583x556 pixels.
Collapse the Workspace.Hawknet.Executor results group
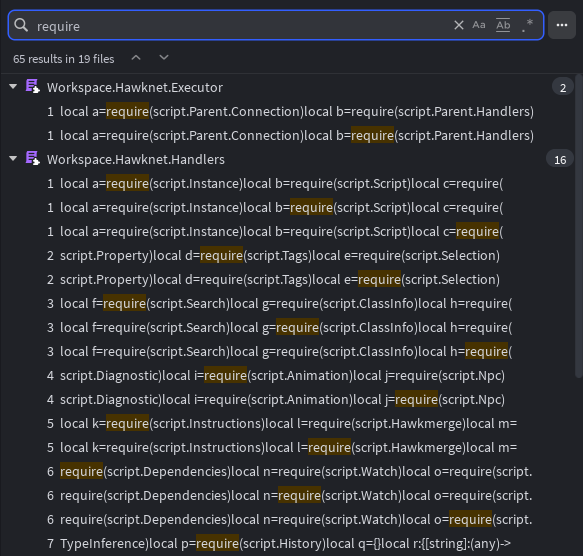point(13,87)
